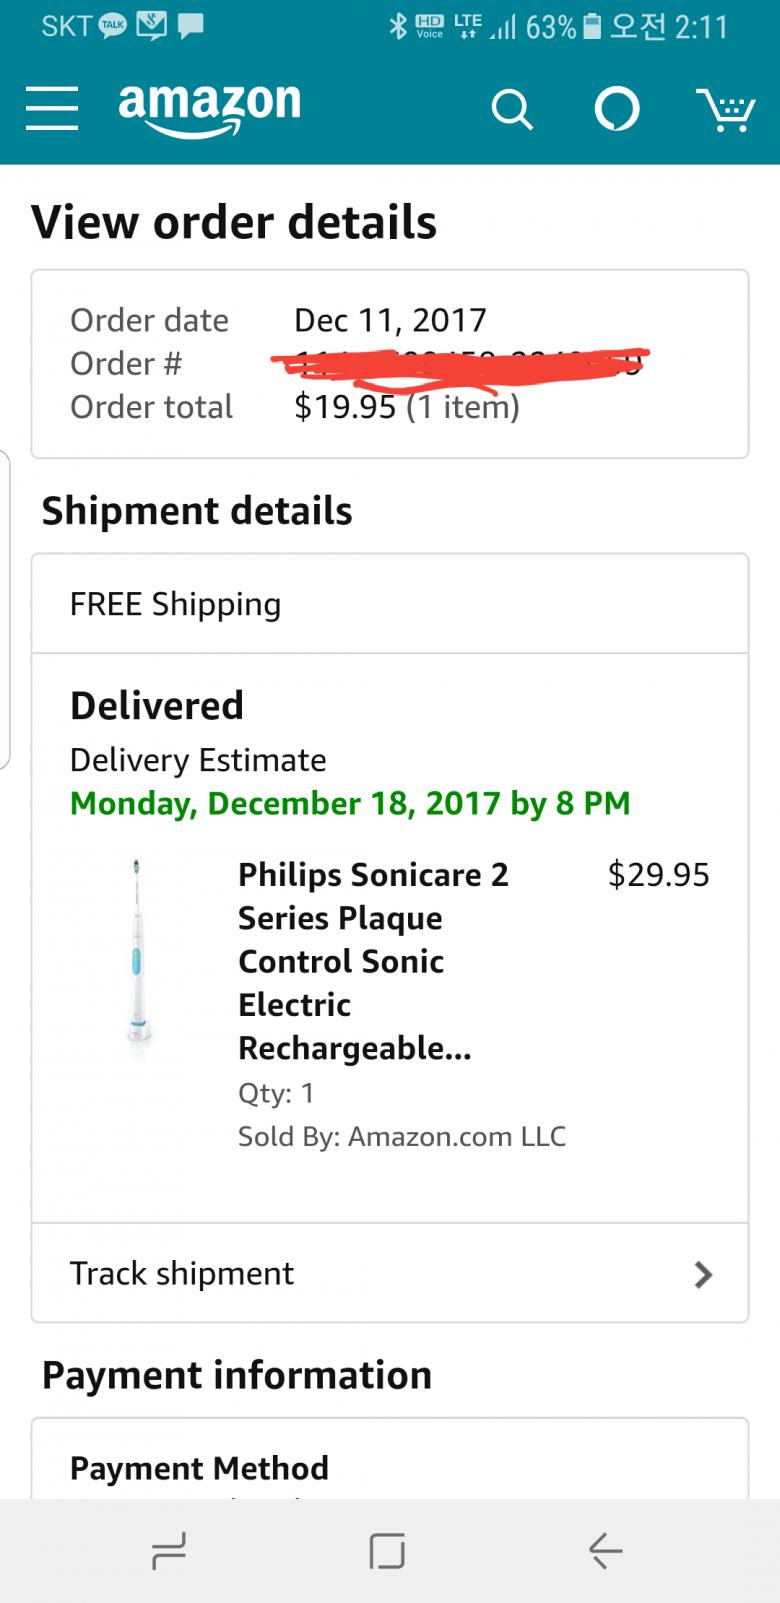Launch the Alexa voice assistant icon
780x1603 pixels.
click(x=616, y=108)
